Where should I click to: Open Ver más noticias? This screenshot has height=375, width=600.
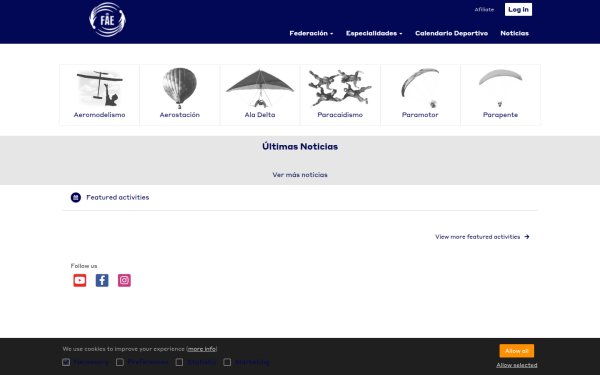point(300,175)
